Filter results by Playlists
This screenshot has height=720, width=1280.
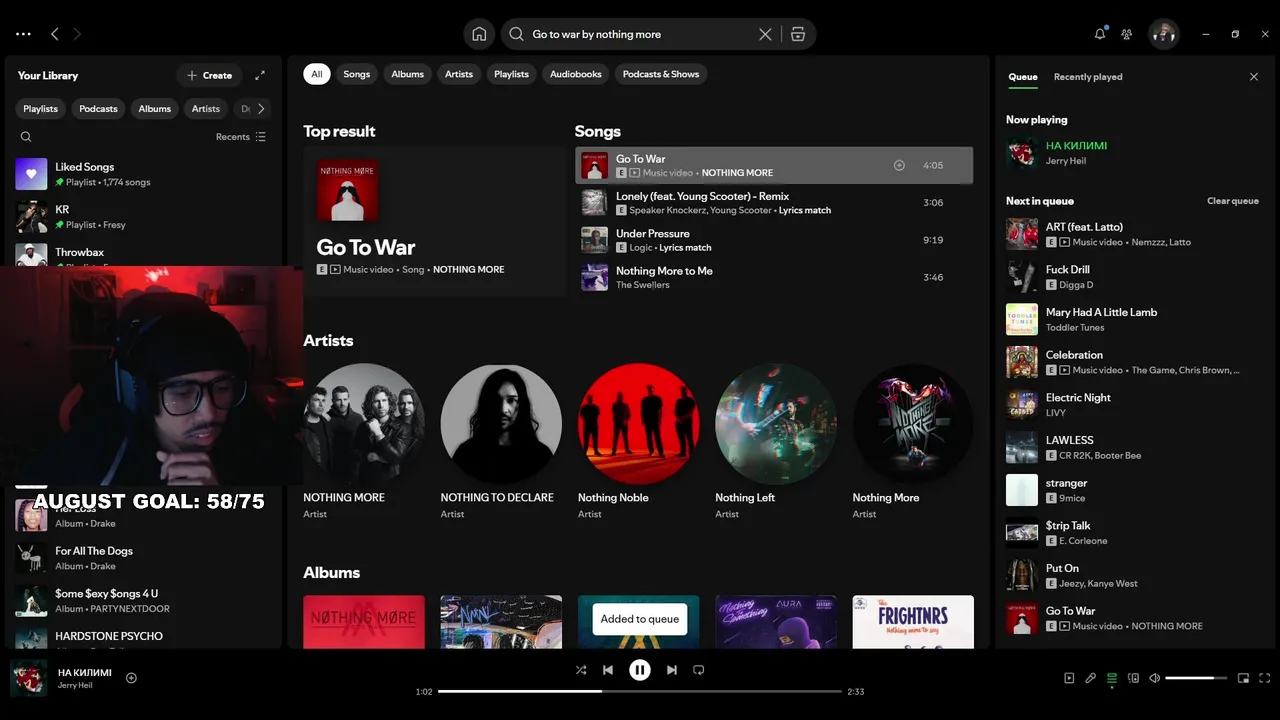(x=511, y=74)
